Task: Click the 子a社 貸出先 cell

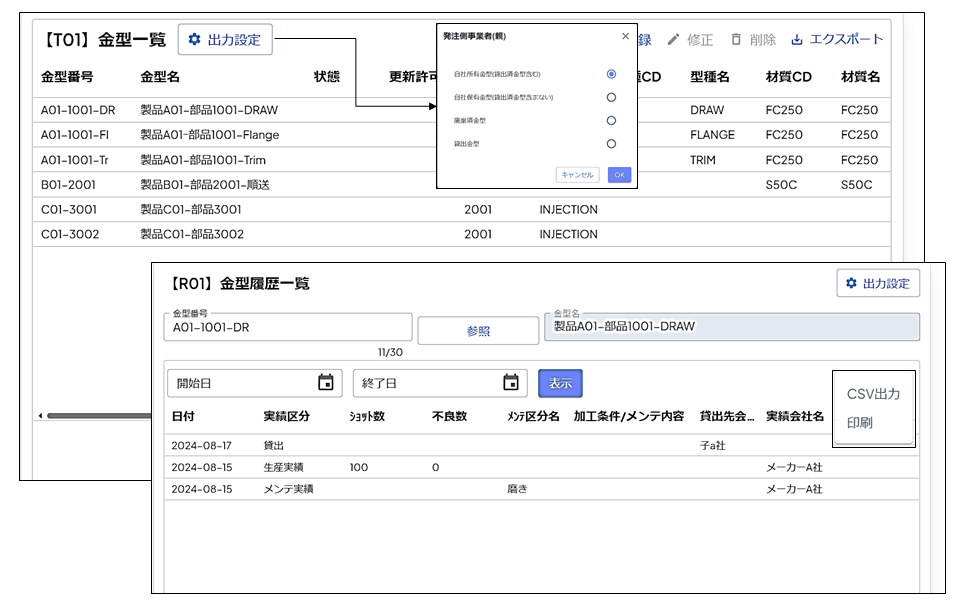Action: click(x=712, y=446)
